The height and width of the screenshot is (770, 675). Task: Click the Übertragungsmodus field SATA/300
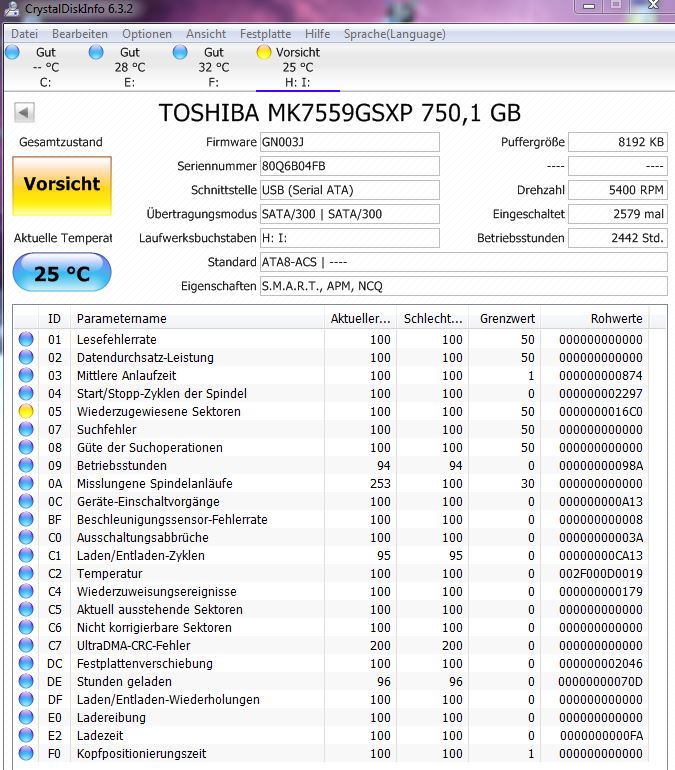(x=350, y=214)
